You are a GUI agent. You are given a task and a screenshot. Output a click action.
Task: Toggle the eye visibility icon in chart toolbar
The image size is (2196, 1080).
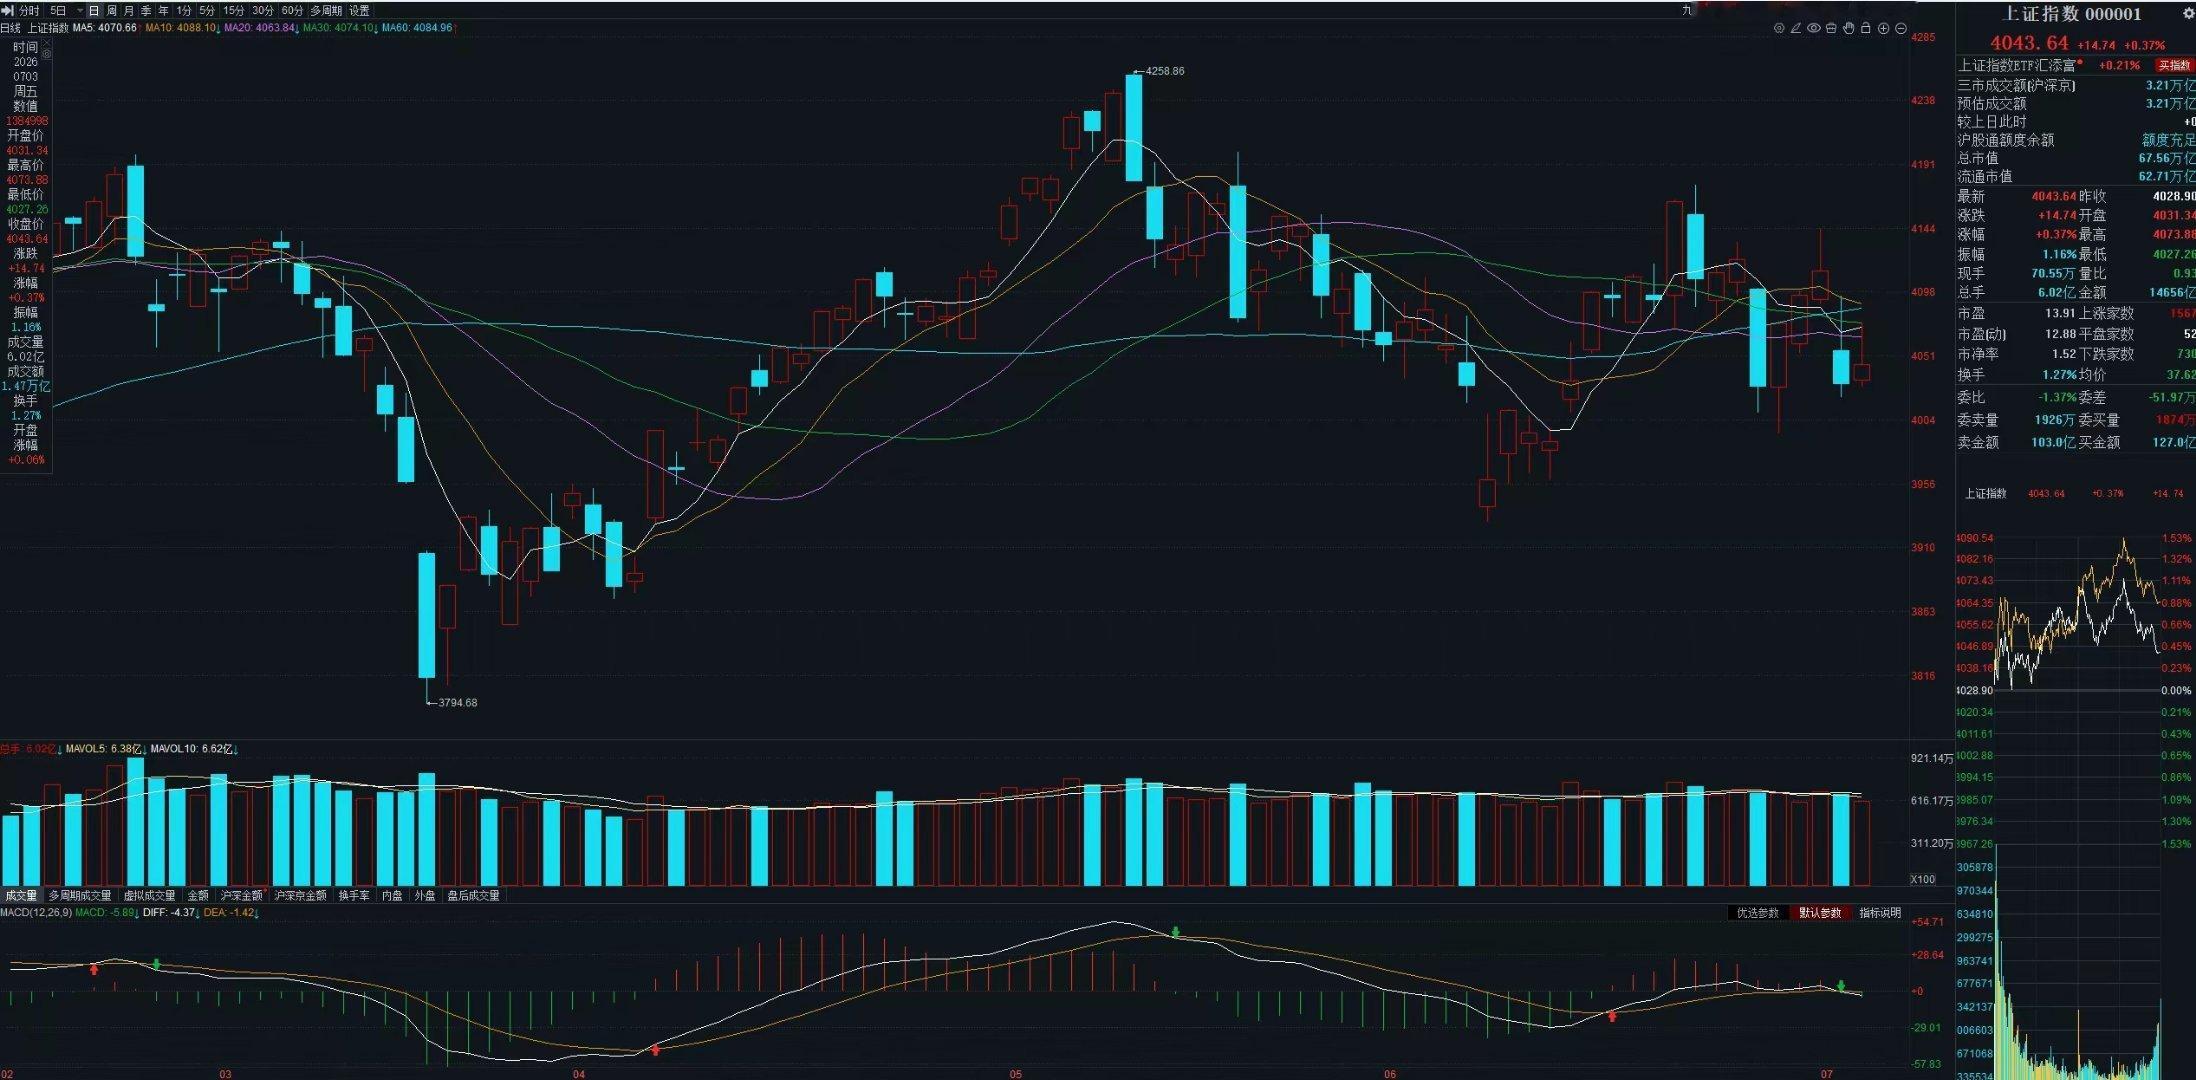1813,28
